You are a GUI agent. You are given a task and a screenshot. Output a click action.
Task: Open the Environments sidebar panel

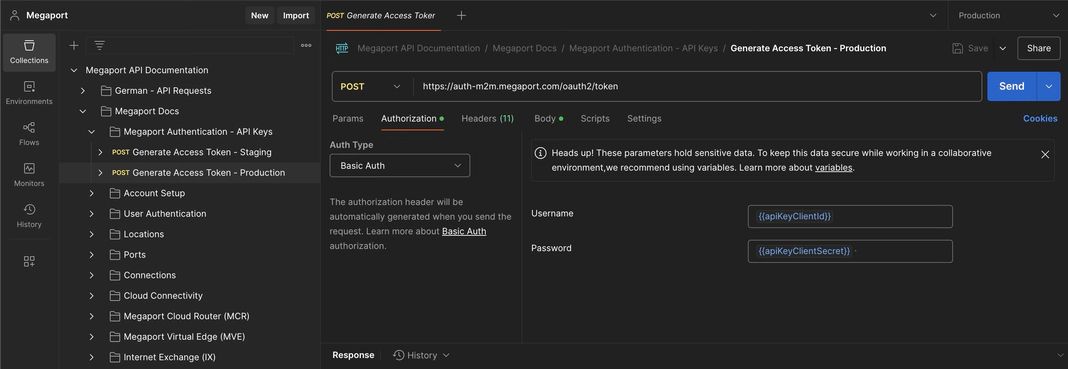point(29,93)
